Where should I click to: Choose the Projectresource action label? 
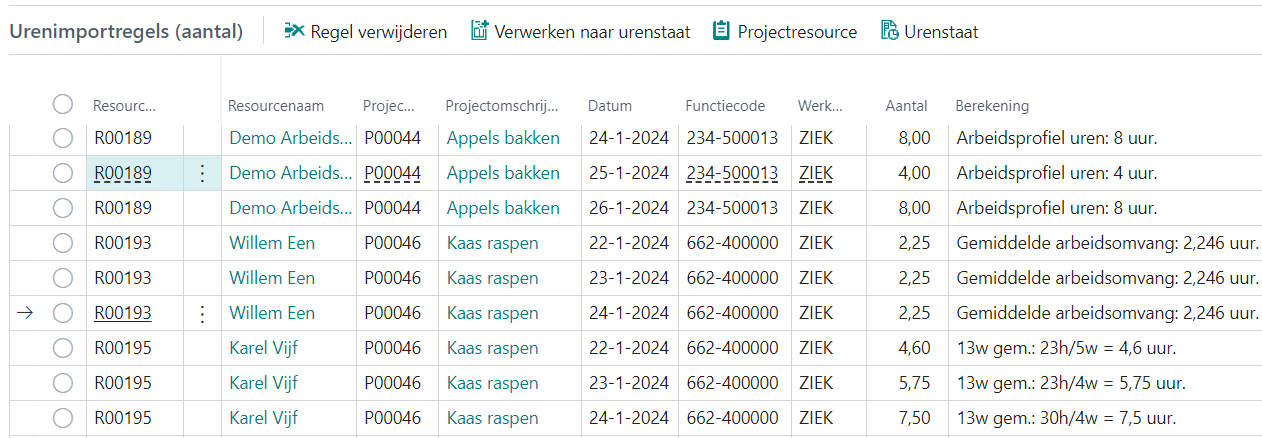click(x=797, y=32)
